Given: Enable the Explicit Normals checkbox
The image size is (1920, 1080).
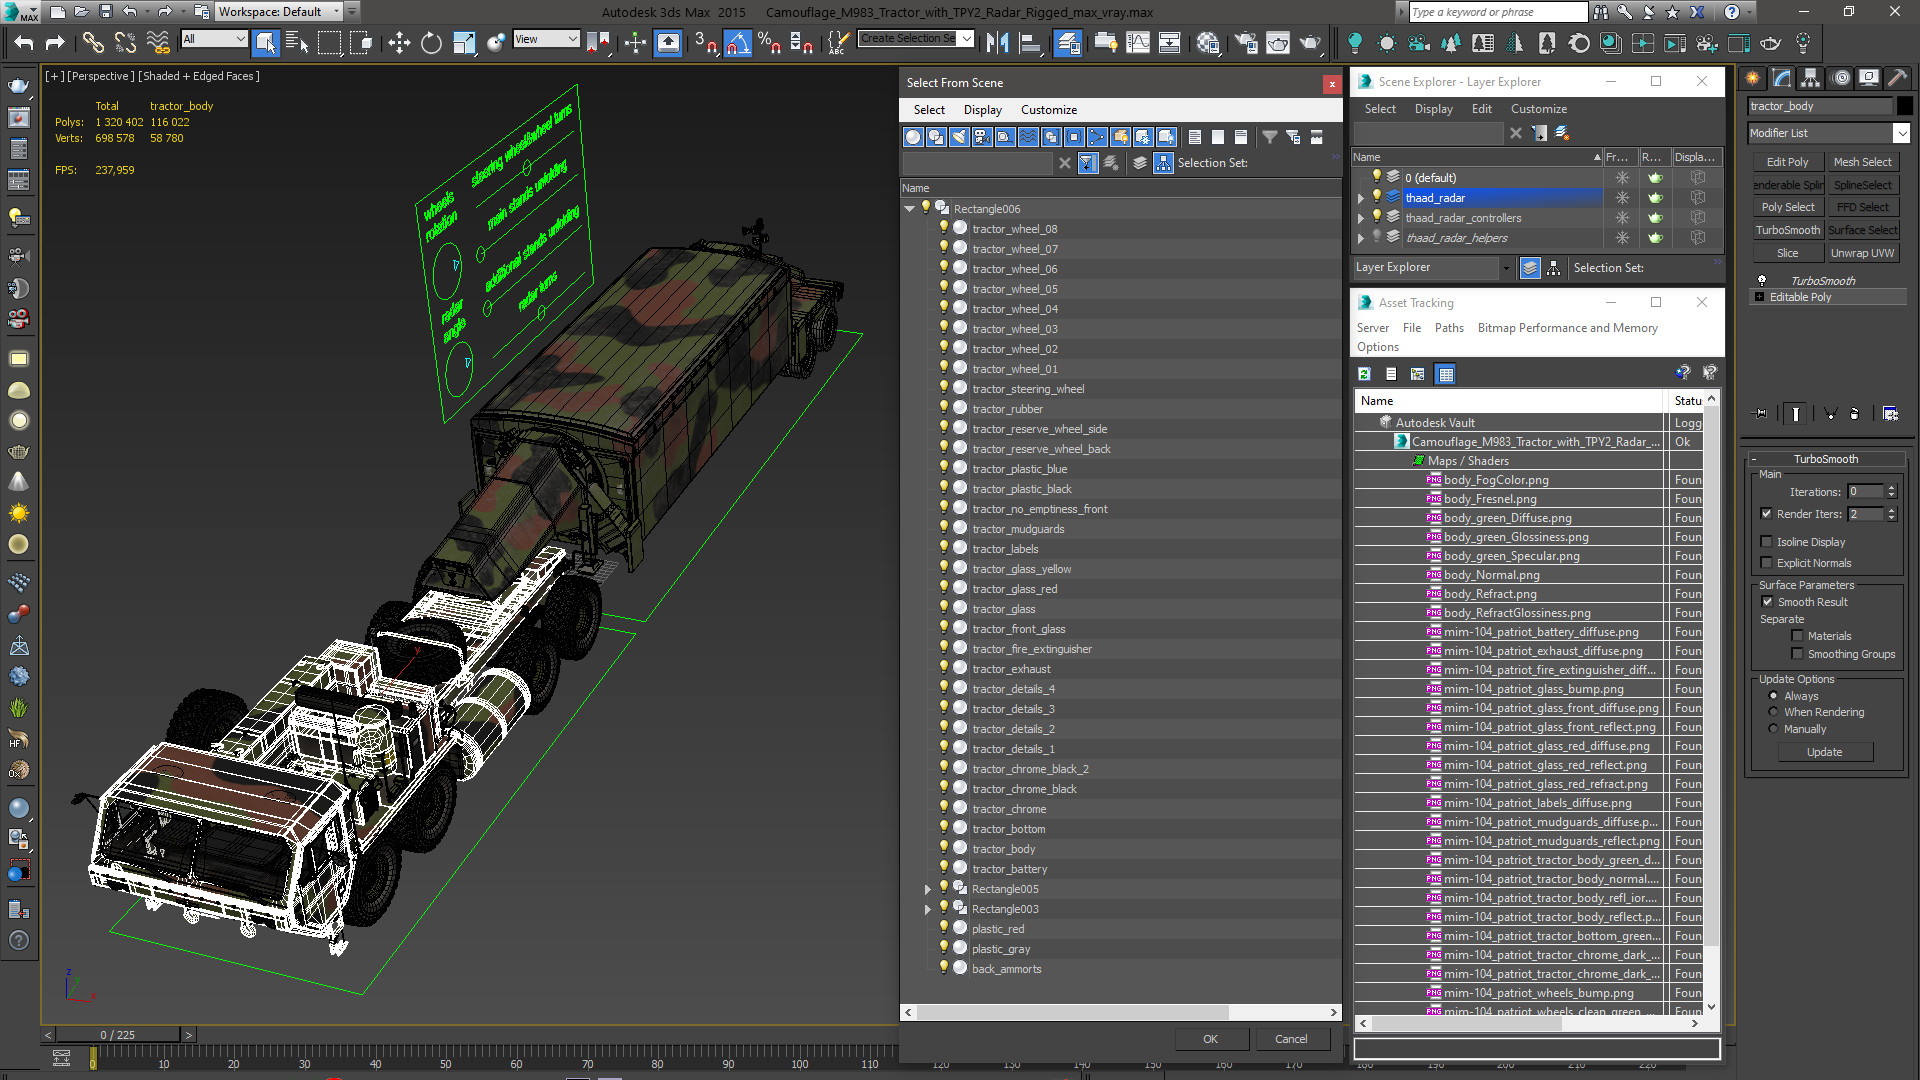Looking at the screenshot, I should pos(1766,563).
